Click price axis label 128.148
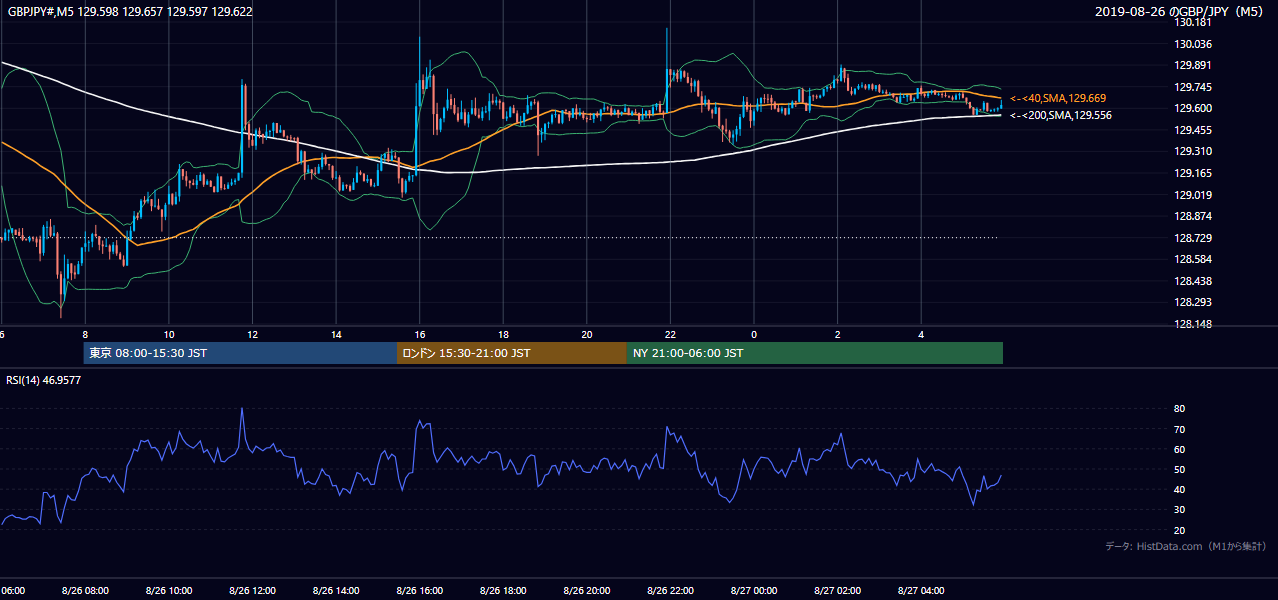 coord(1194,324)
